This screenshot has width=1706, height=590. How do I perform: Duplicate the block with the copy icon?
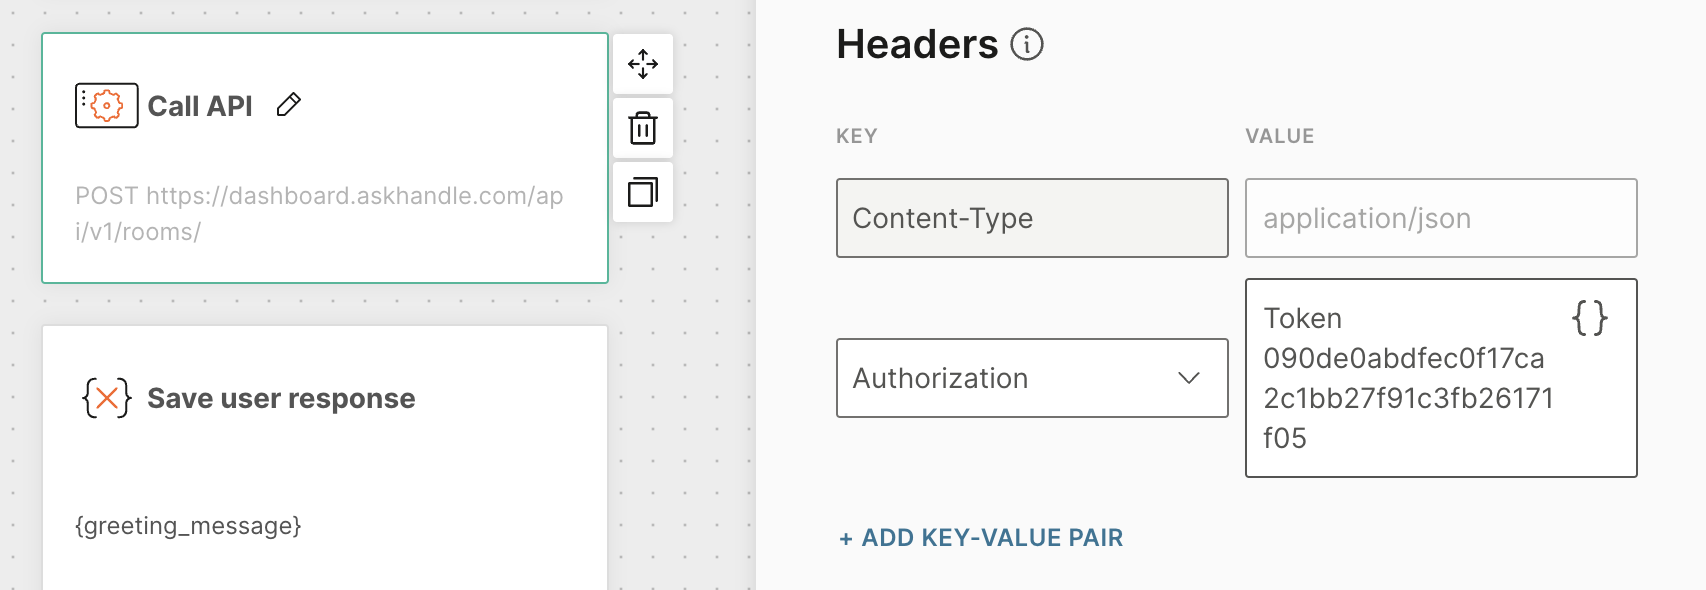point(643,191)
